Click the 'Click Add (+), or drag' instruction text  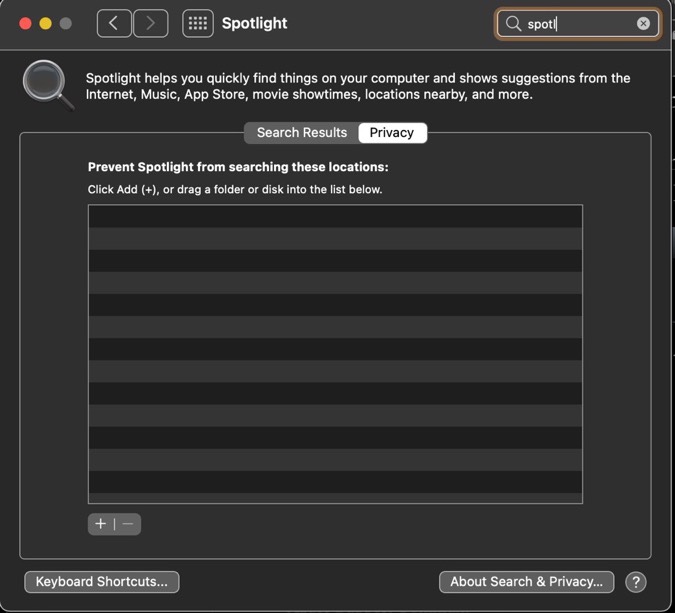coord(235,189)
